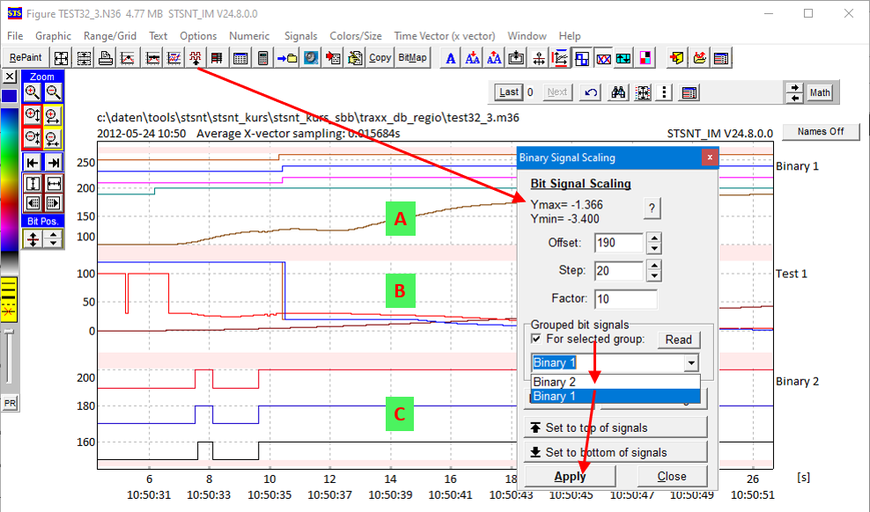The height and width of the screenshot is (512, 870).
Task: Click the calculator icon in toolbar
Action: [263, 58]
